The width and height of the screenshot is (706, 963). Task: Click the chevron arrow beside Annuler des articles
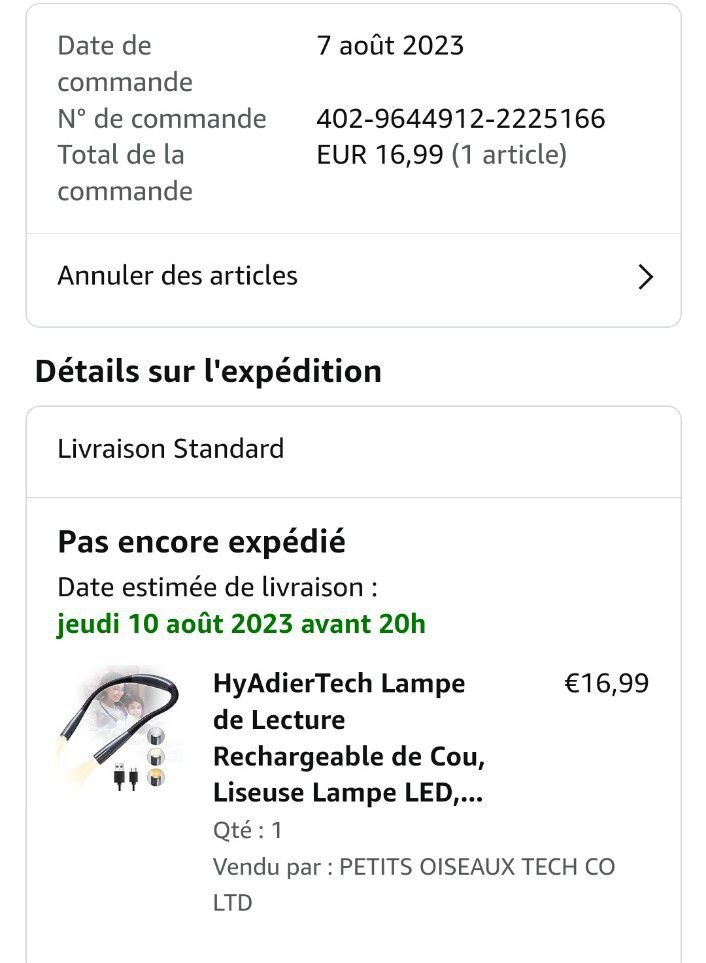click(645, 277)
